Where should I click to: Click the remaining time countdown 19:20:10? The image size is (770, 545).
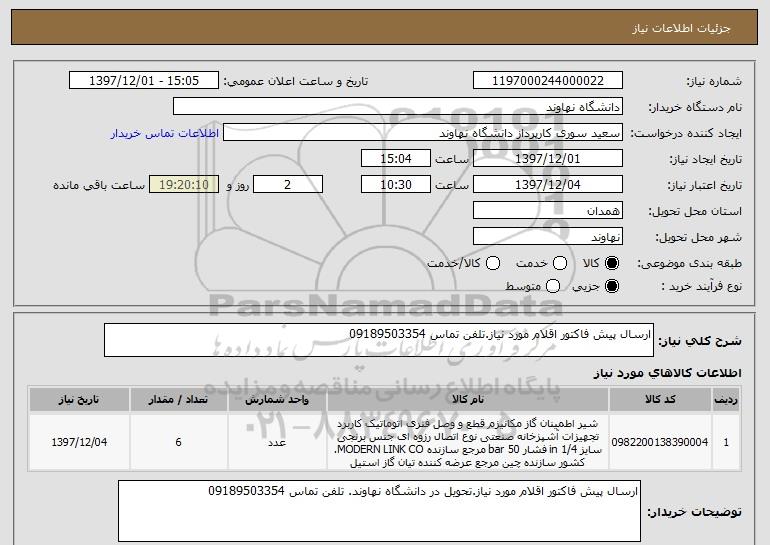(184, 185)
